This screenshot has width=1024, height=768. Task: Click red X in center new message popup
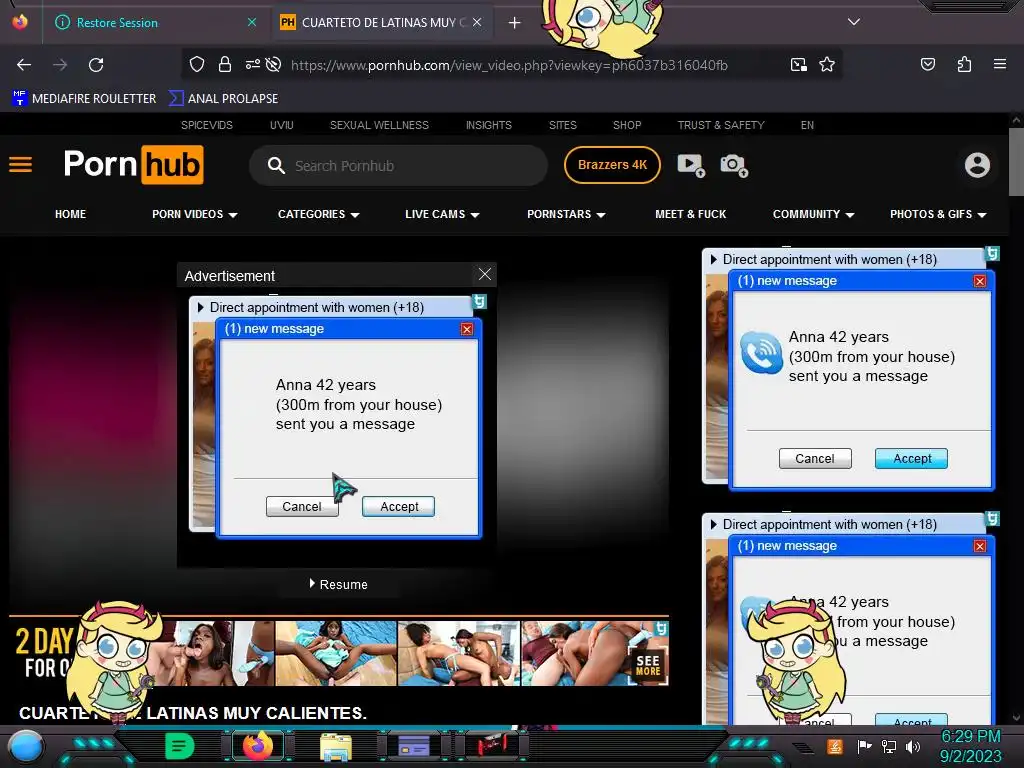tap(466, 329)
